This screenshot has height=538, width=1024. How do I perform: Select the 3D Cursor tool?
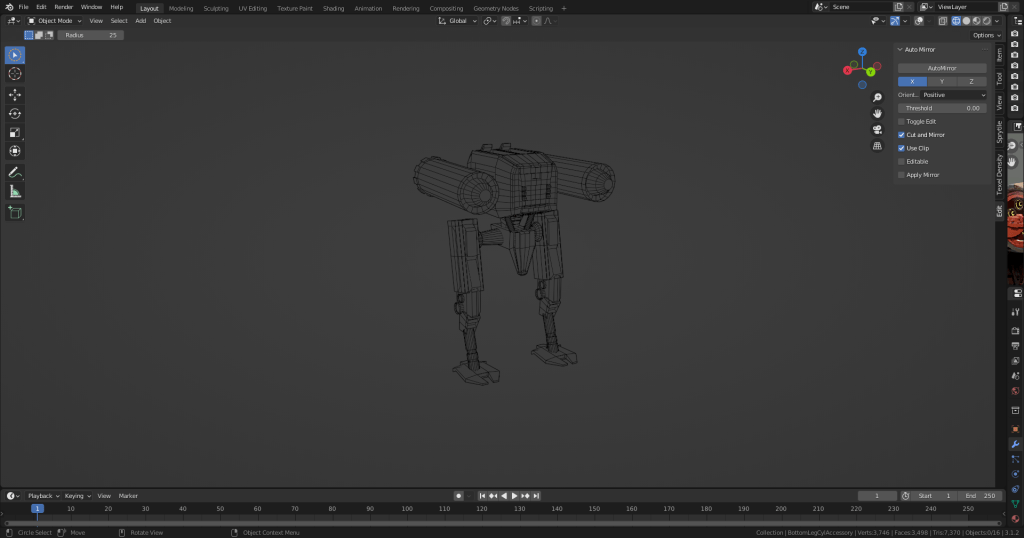coord(15,73)
